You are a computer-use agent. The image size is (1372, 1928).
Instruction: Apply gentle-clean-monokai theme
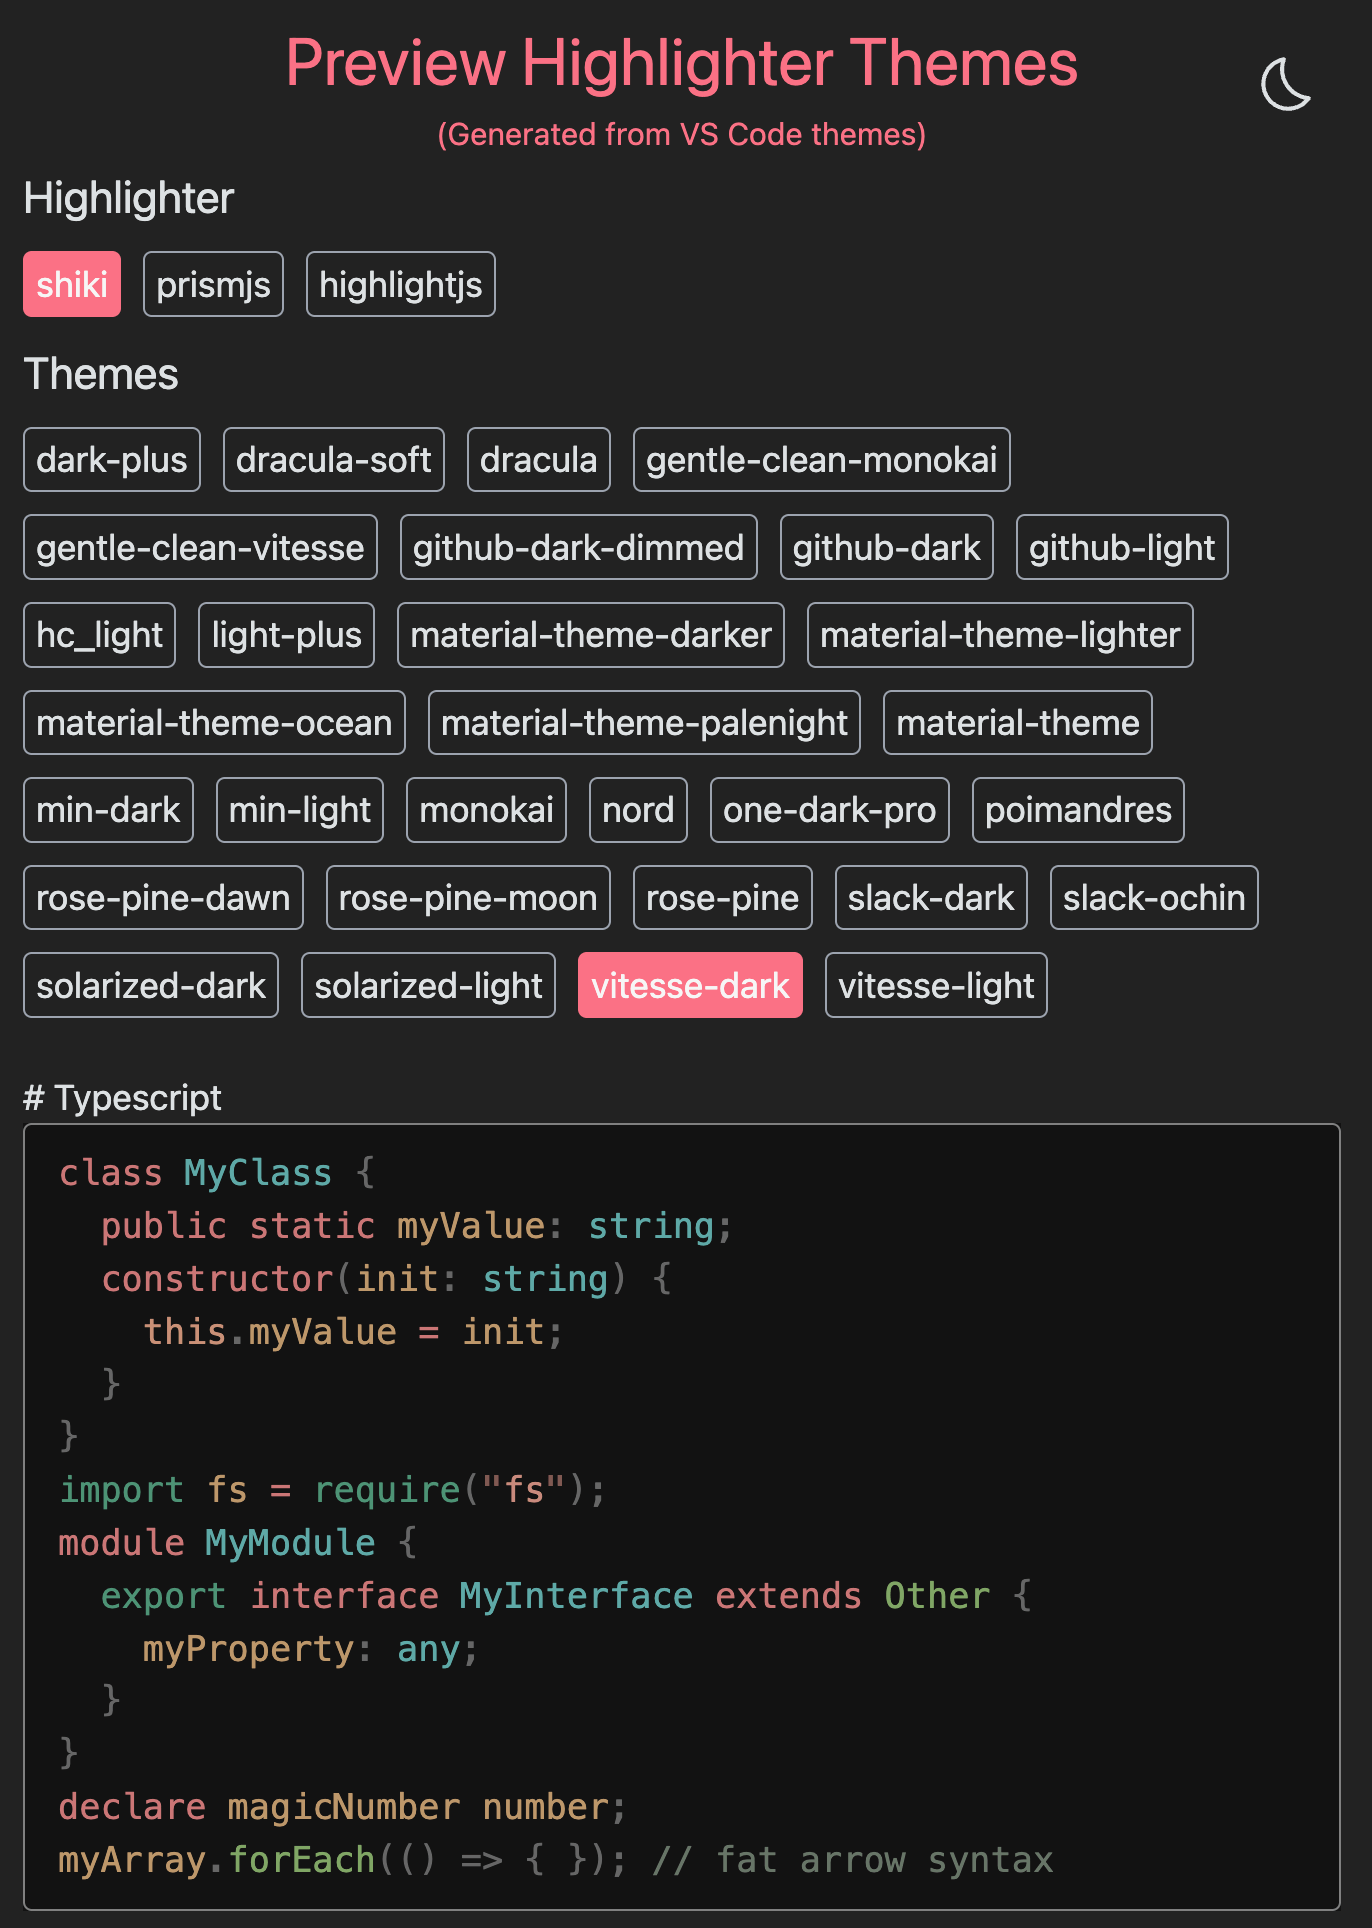pos(822,460)
